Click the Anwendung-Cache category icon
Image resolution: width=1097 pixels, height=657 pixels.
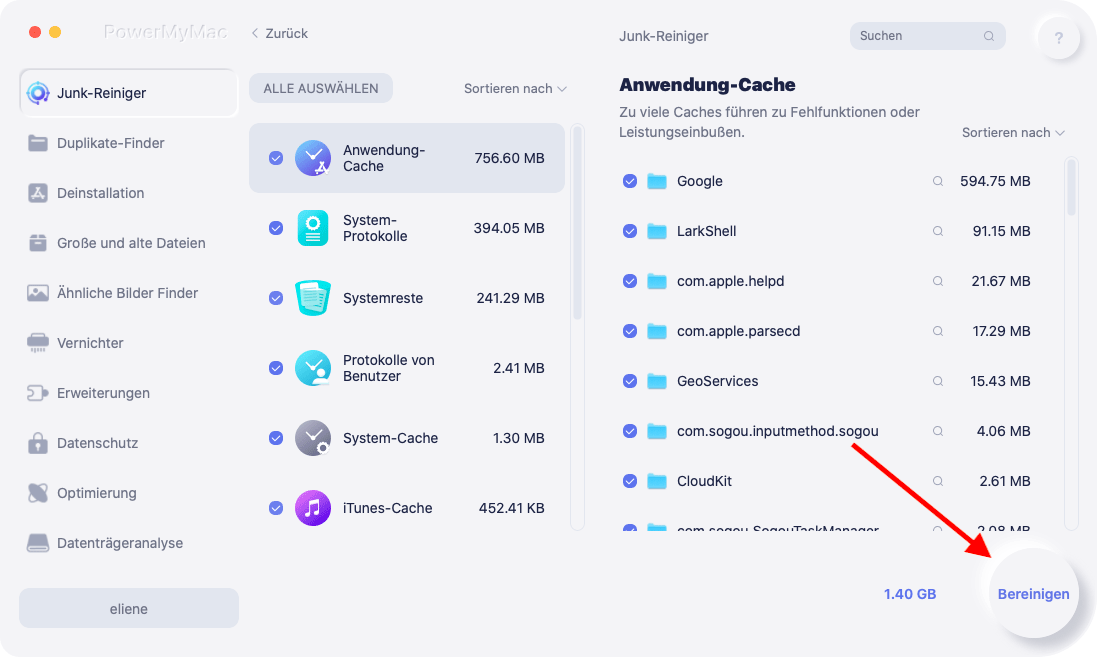[313, 158]
